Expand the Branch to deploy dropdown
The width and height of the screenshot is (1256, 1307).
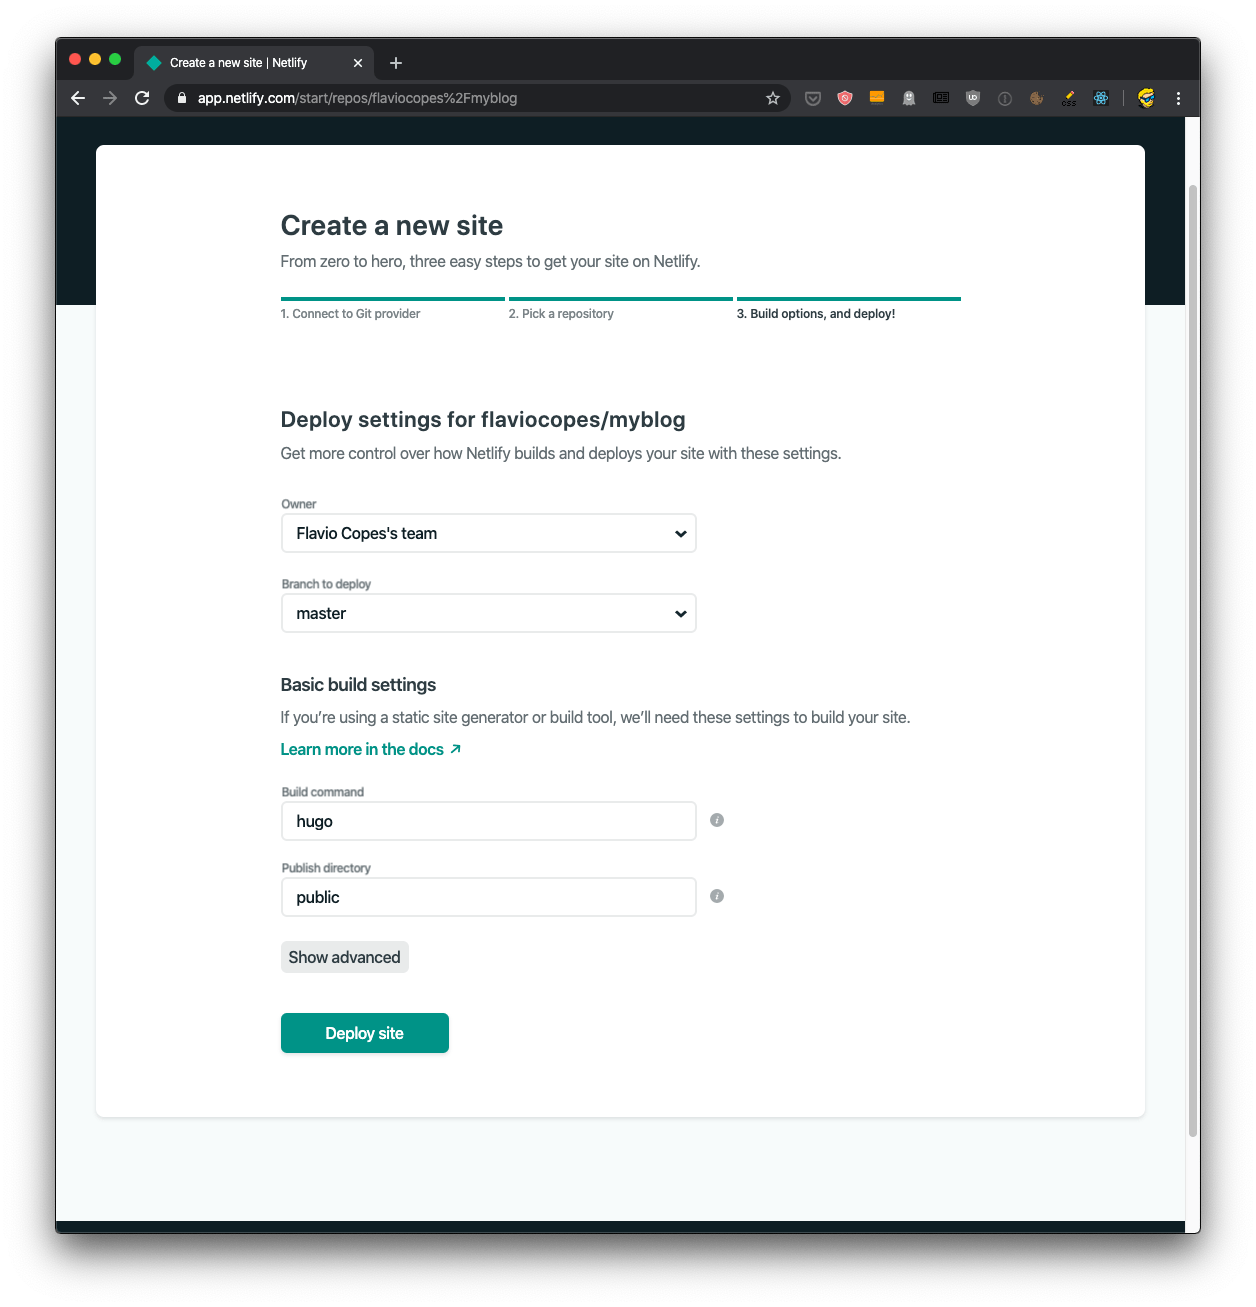488,613
